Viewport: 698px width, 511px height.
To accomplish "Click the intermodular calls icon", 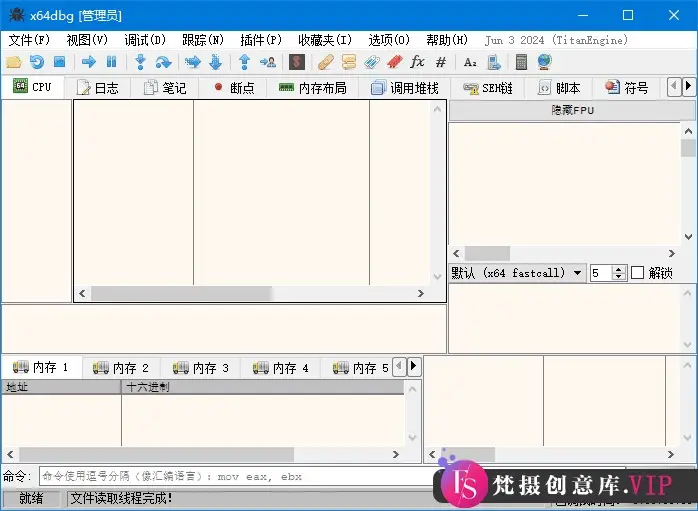I will [494, 62].
